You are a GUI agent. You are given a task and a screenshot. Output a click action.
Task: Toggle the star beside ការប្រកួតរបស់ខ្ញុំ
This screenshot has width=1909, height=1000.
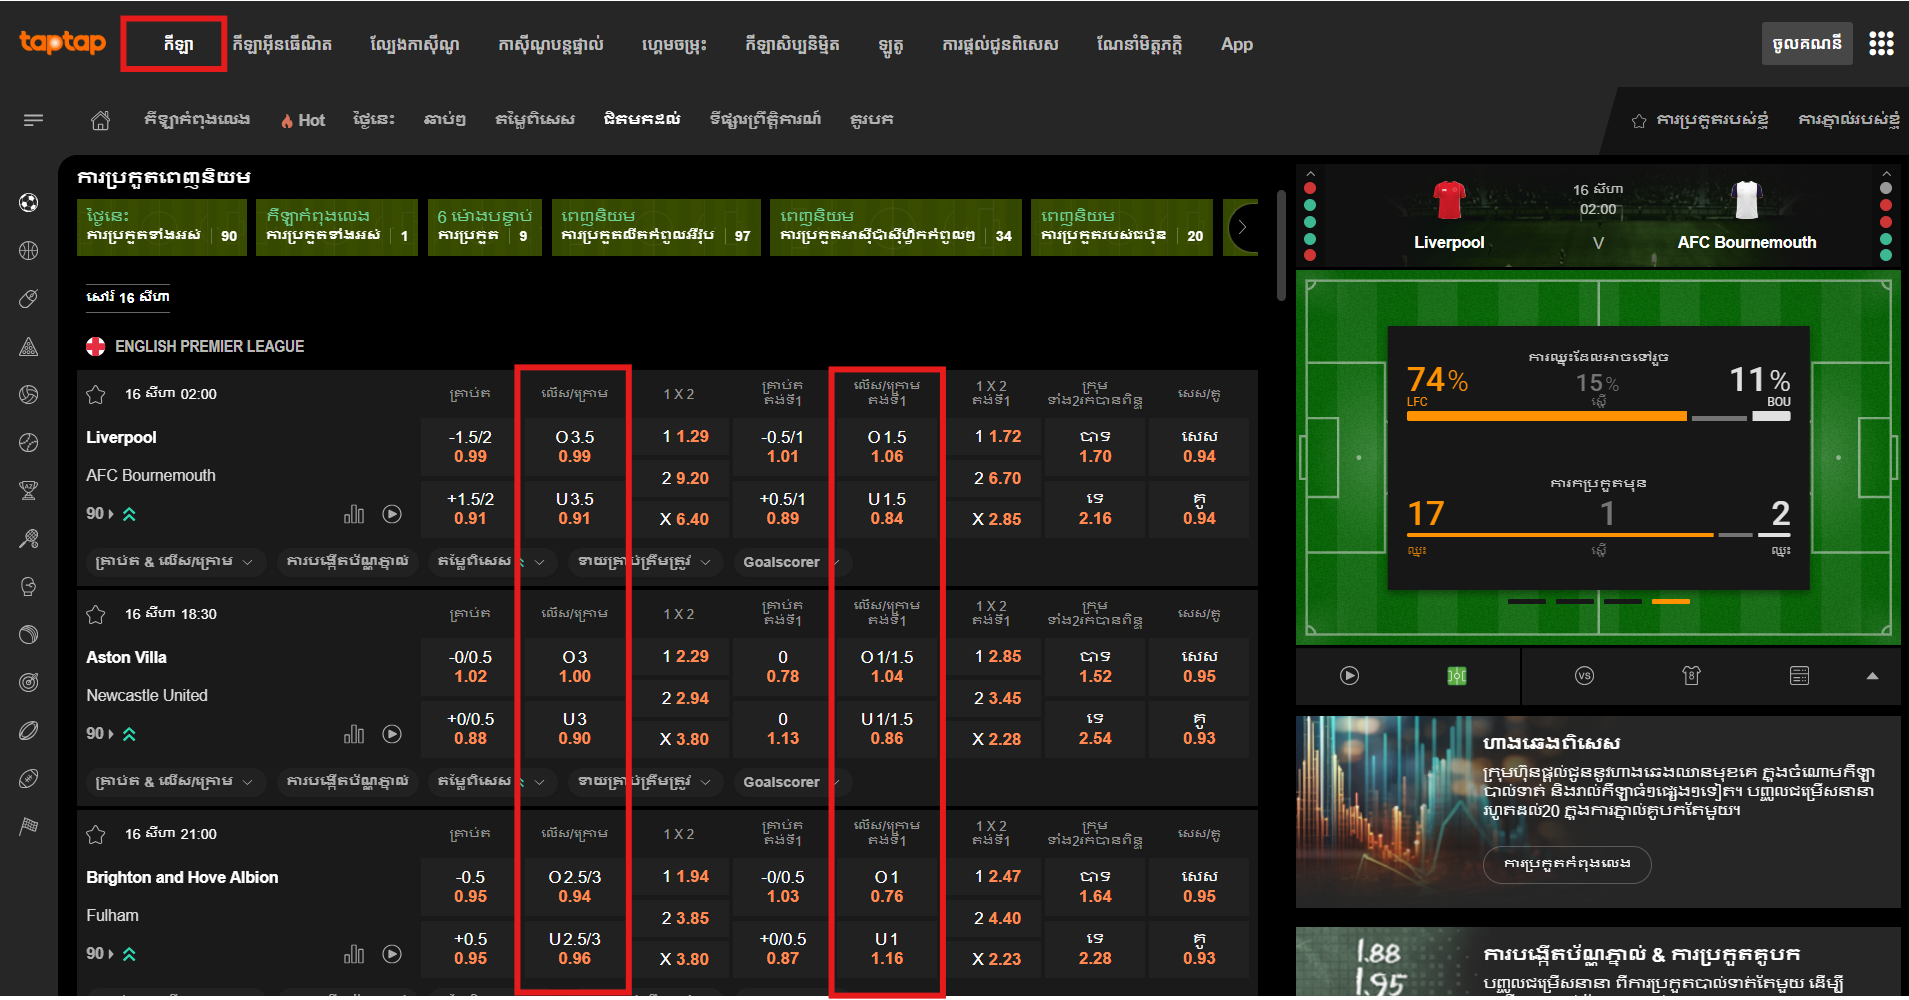pos(1638,121)
